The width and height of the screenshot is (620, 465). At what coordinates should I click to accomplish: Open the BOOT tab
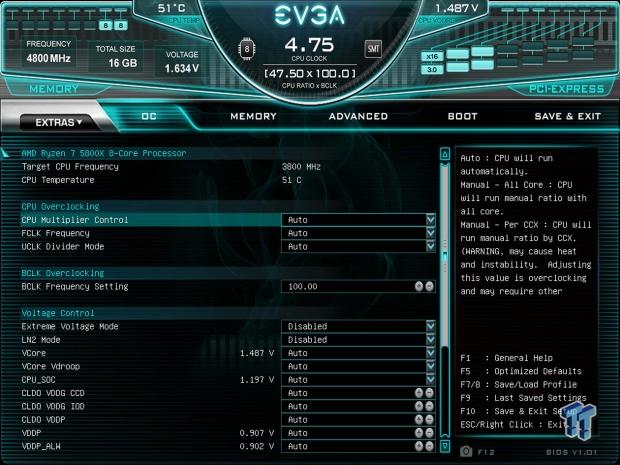(463, 116)
